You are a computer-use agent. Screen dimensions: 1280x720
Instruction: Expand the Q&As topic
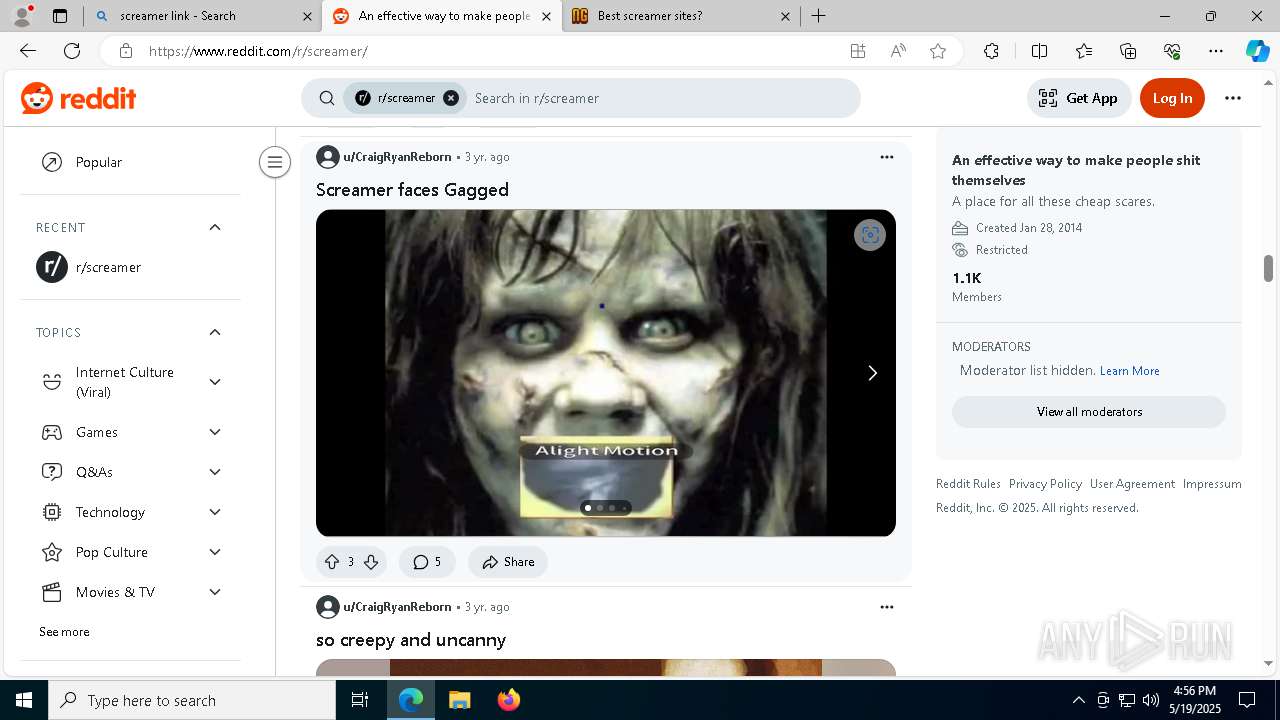tap(215, 472)
